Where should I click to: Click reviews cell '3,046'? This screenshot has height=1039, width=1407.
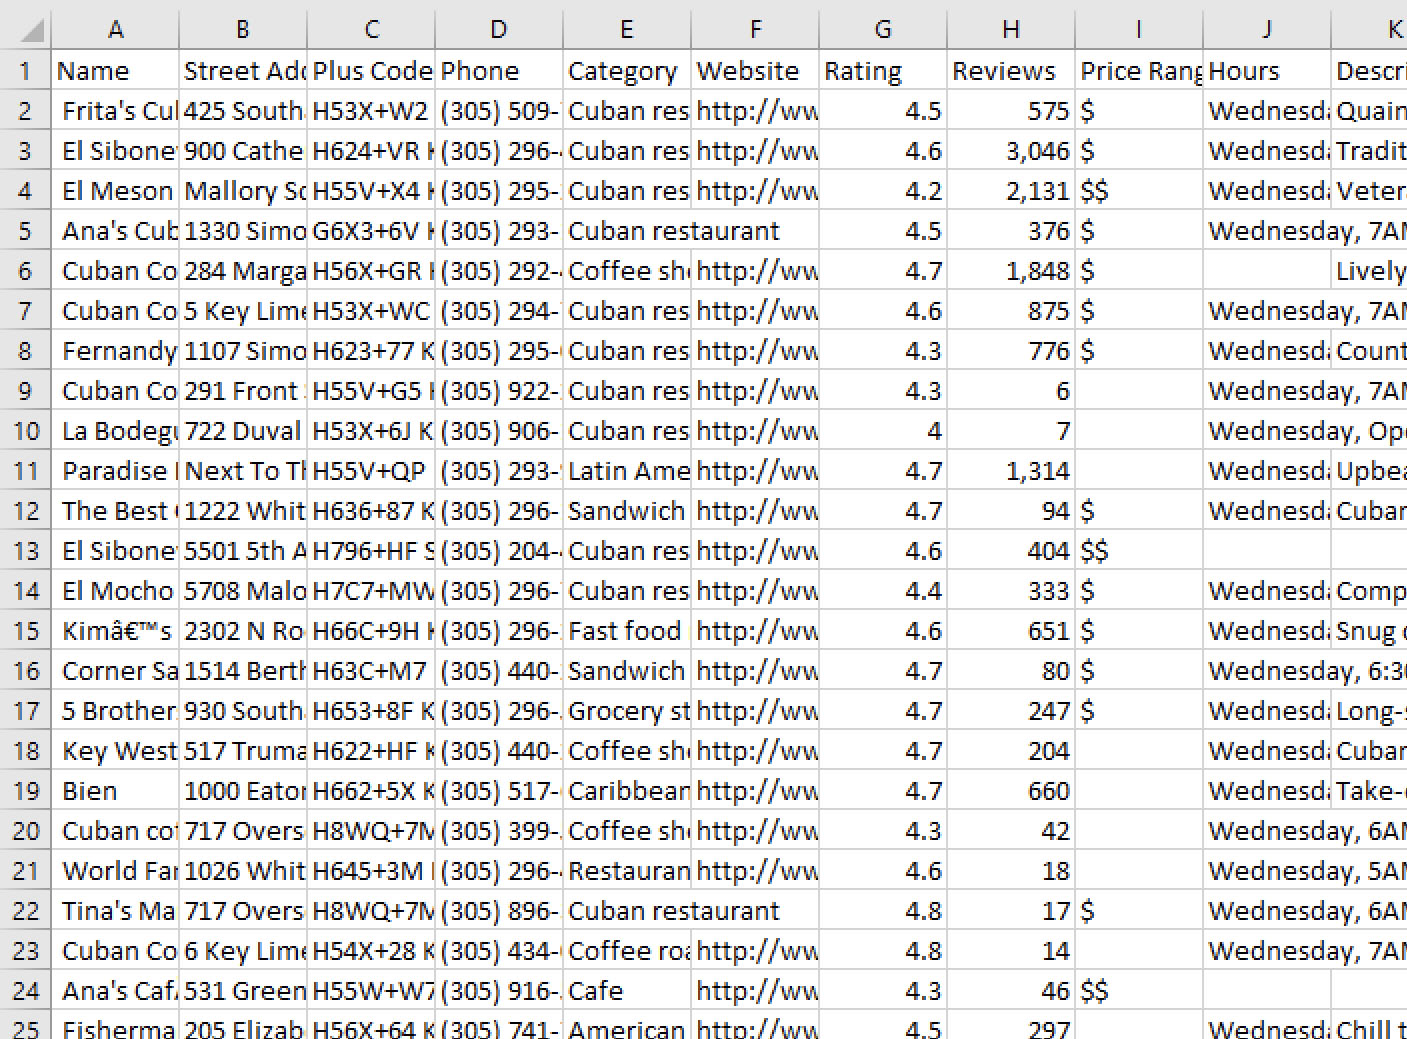coord(1011,151)
